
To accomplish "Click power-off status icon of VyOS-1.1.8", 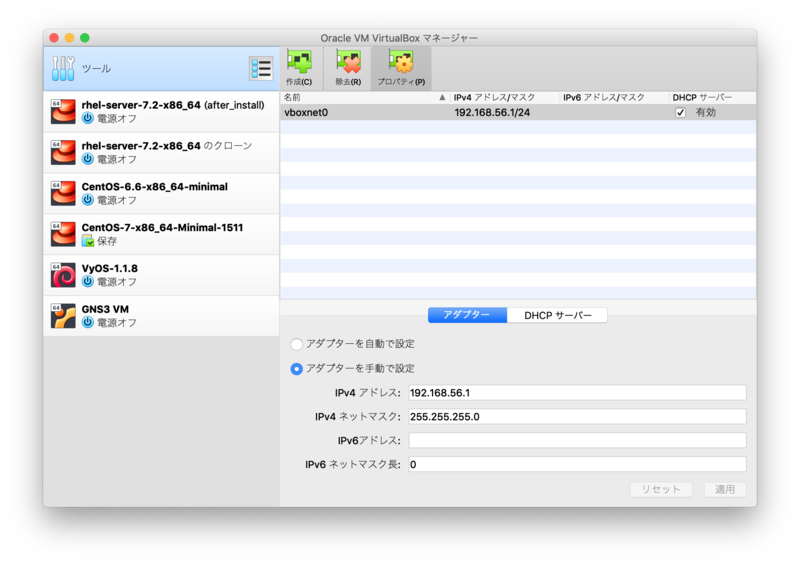I will (x=88, y=281).
